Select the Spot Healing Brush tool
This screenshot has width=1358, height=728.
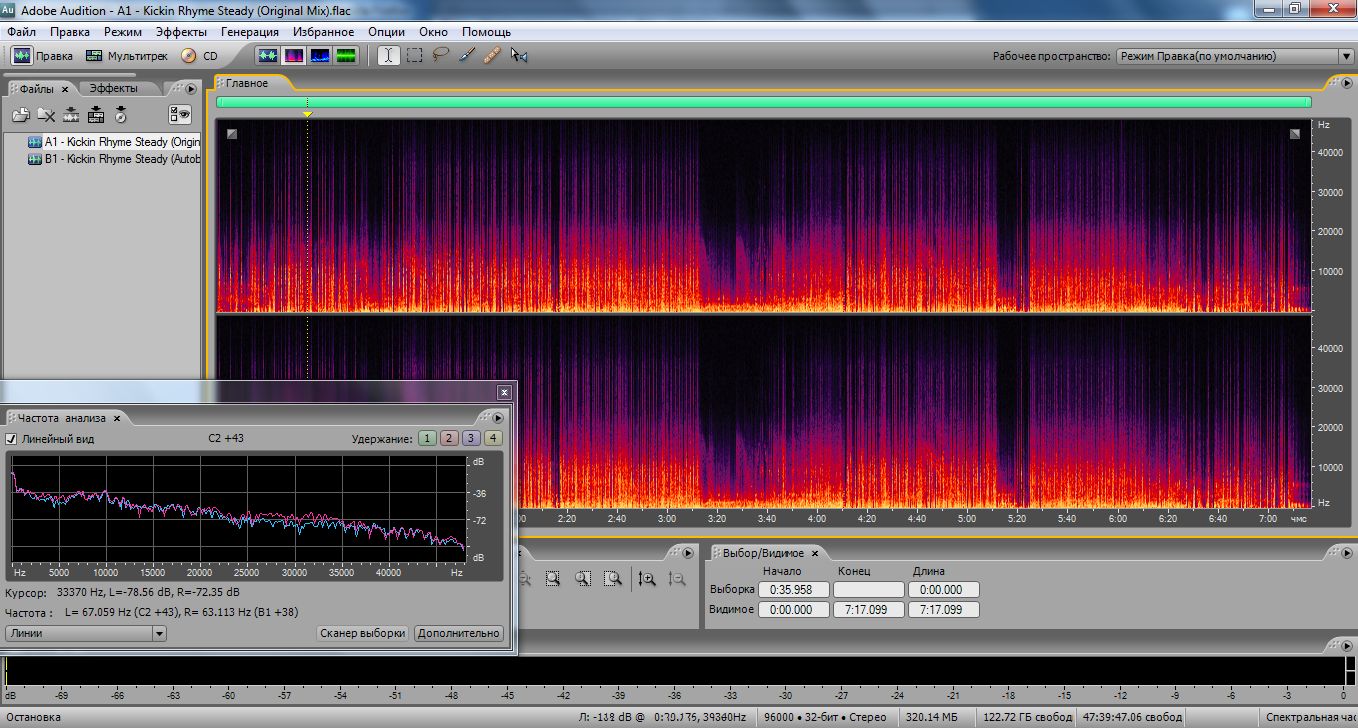(492, 56)
